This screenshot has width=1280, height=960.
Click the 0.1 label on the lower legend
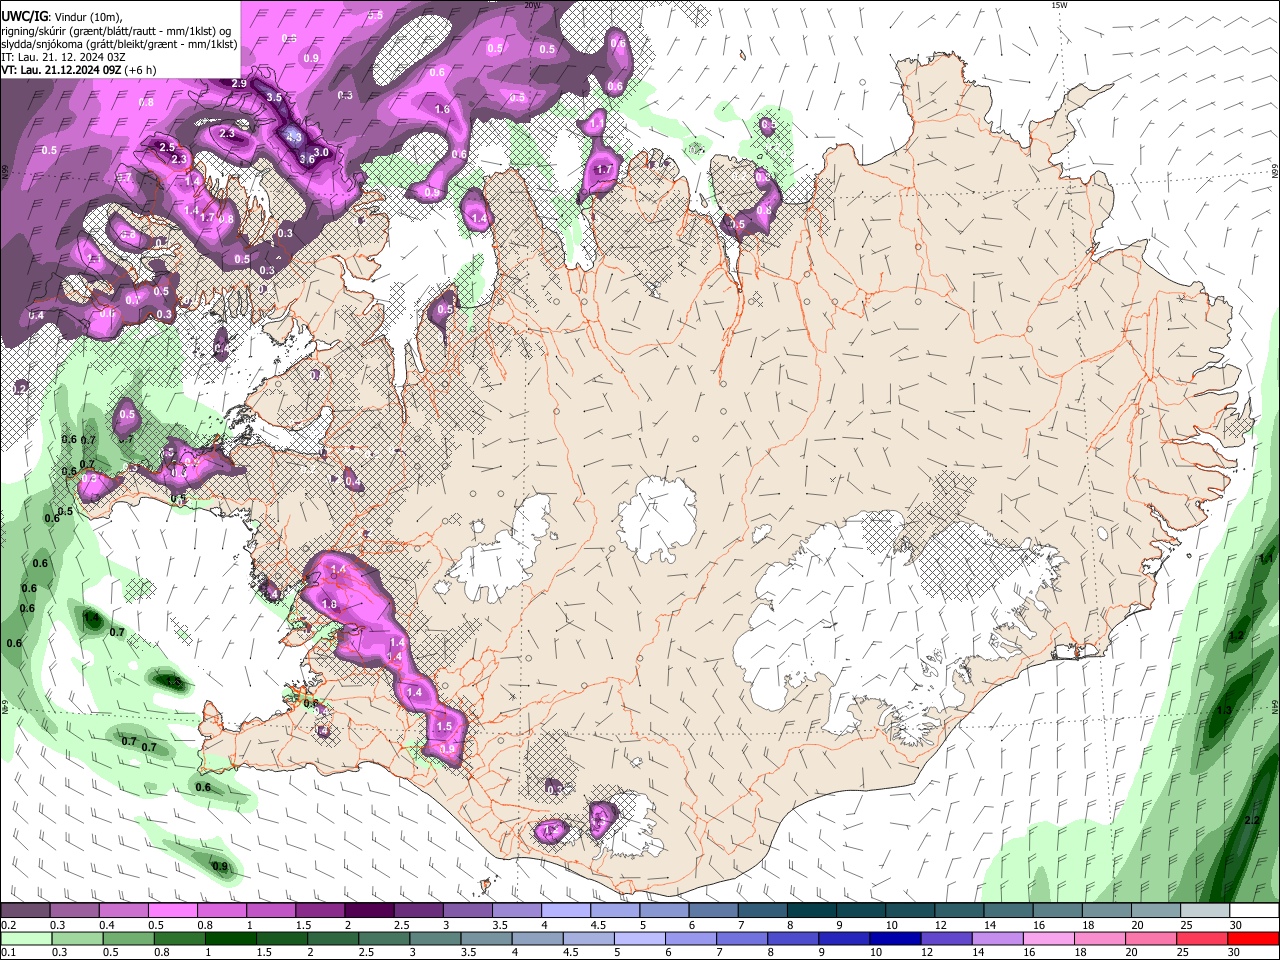pos(9,952)
